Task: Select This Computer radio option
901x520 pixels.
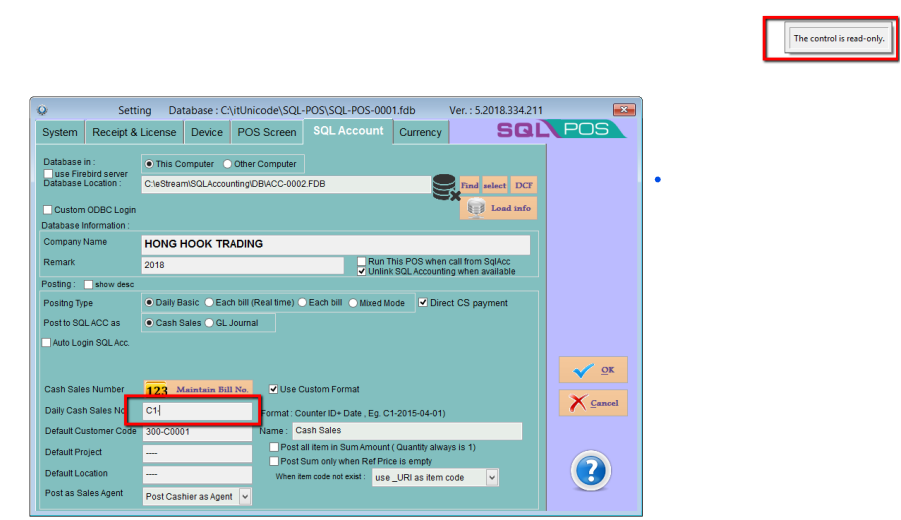Action: pos(179,164)
